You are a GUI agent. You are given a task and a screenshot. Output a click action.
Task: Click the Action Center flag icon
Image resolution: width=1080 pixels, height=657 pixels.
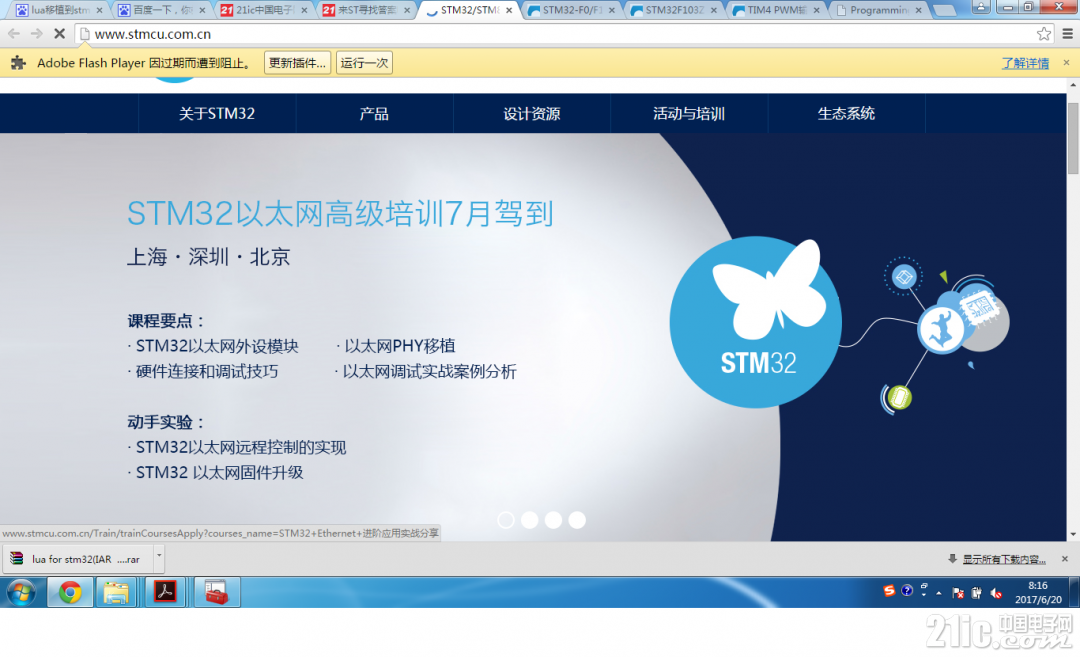coord(957,593)
